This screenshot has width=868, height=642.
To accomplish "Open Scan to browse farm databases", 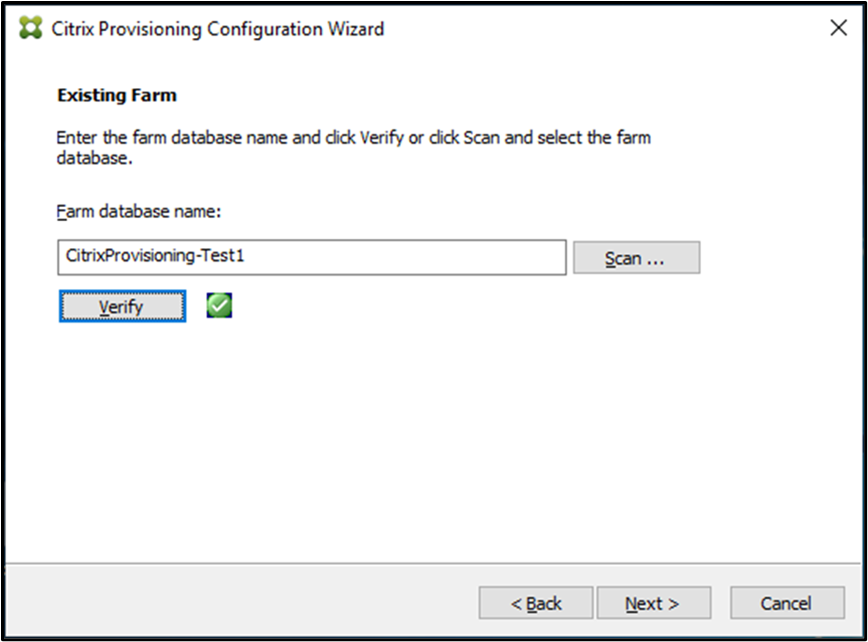I will point(636,257).
